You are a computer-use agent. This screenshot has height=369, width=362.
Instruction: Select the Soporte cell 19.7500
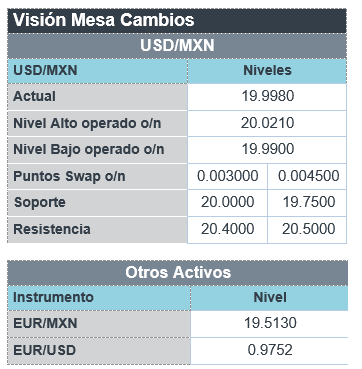307,203
